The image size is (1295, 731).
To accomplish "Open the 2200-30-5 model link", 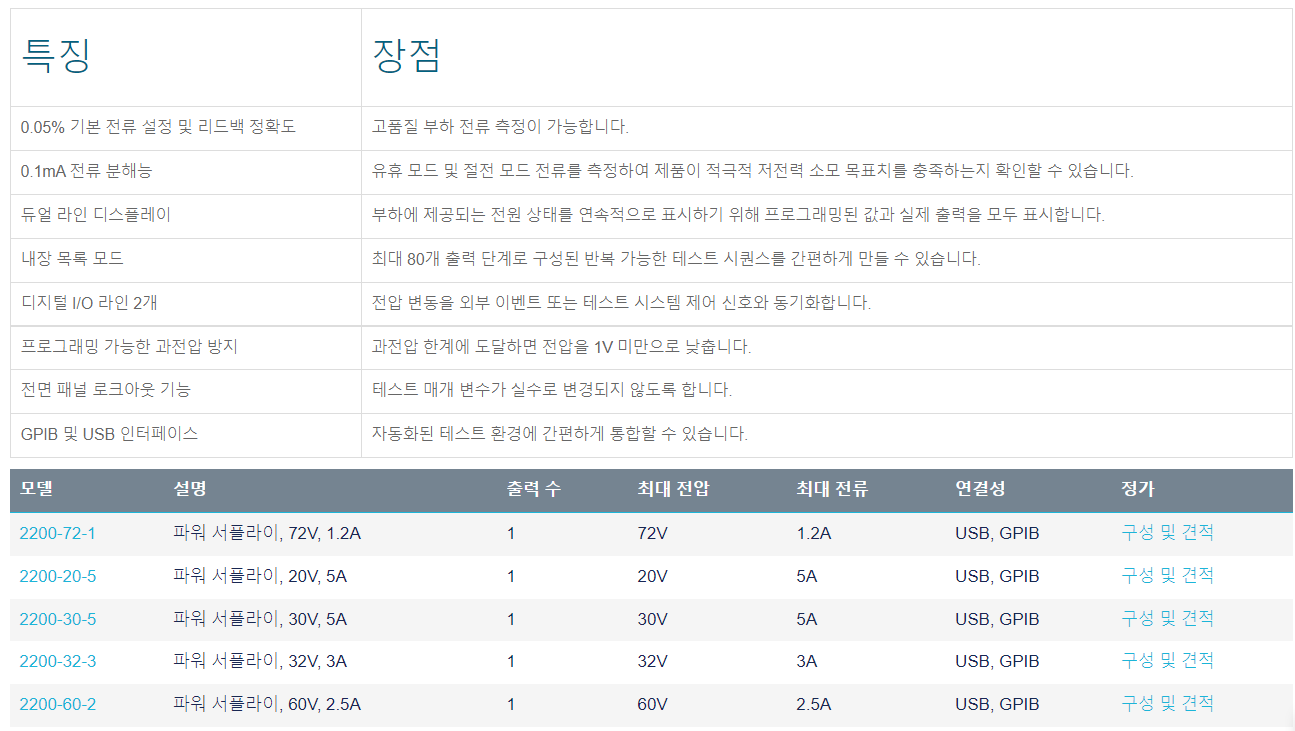I will coord(58,619).
